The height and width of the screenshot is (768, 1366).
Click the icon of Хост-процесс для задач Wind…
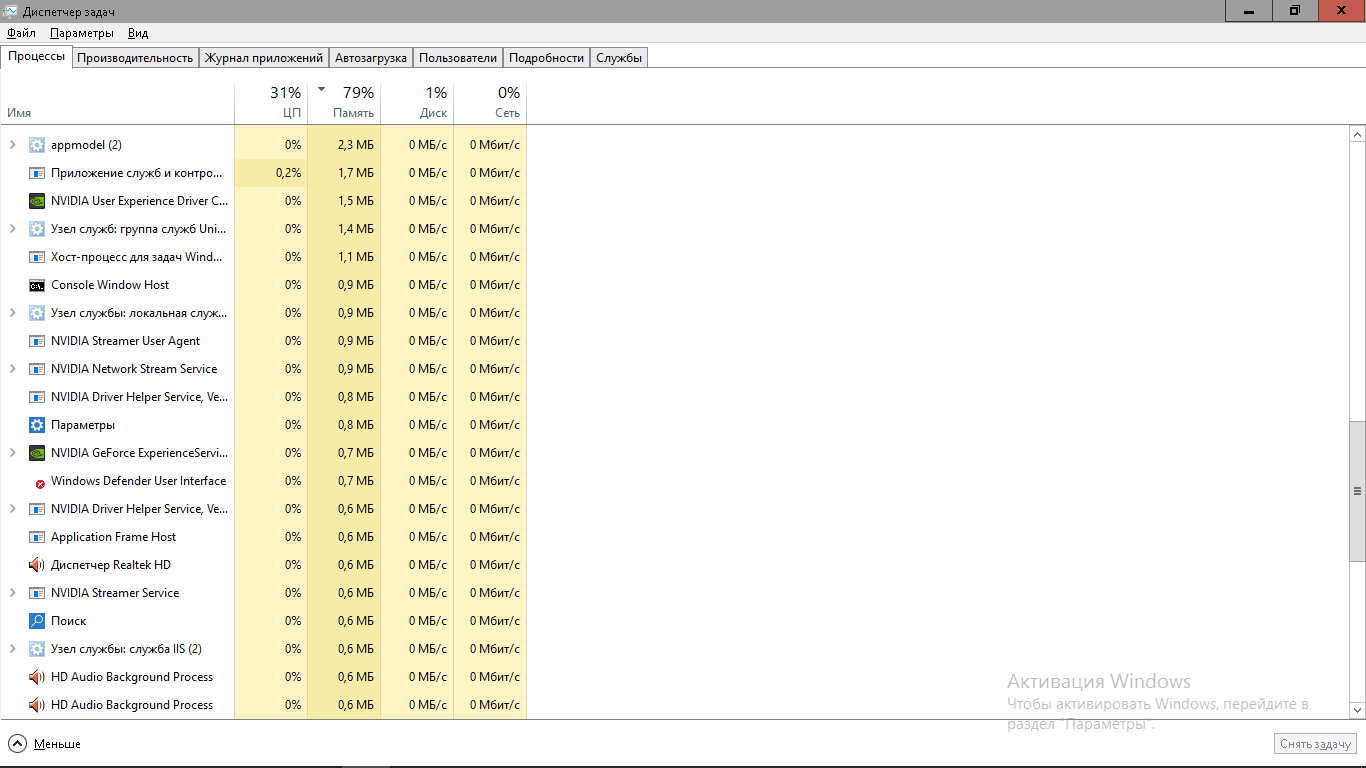click(37, 257)
